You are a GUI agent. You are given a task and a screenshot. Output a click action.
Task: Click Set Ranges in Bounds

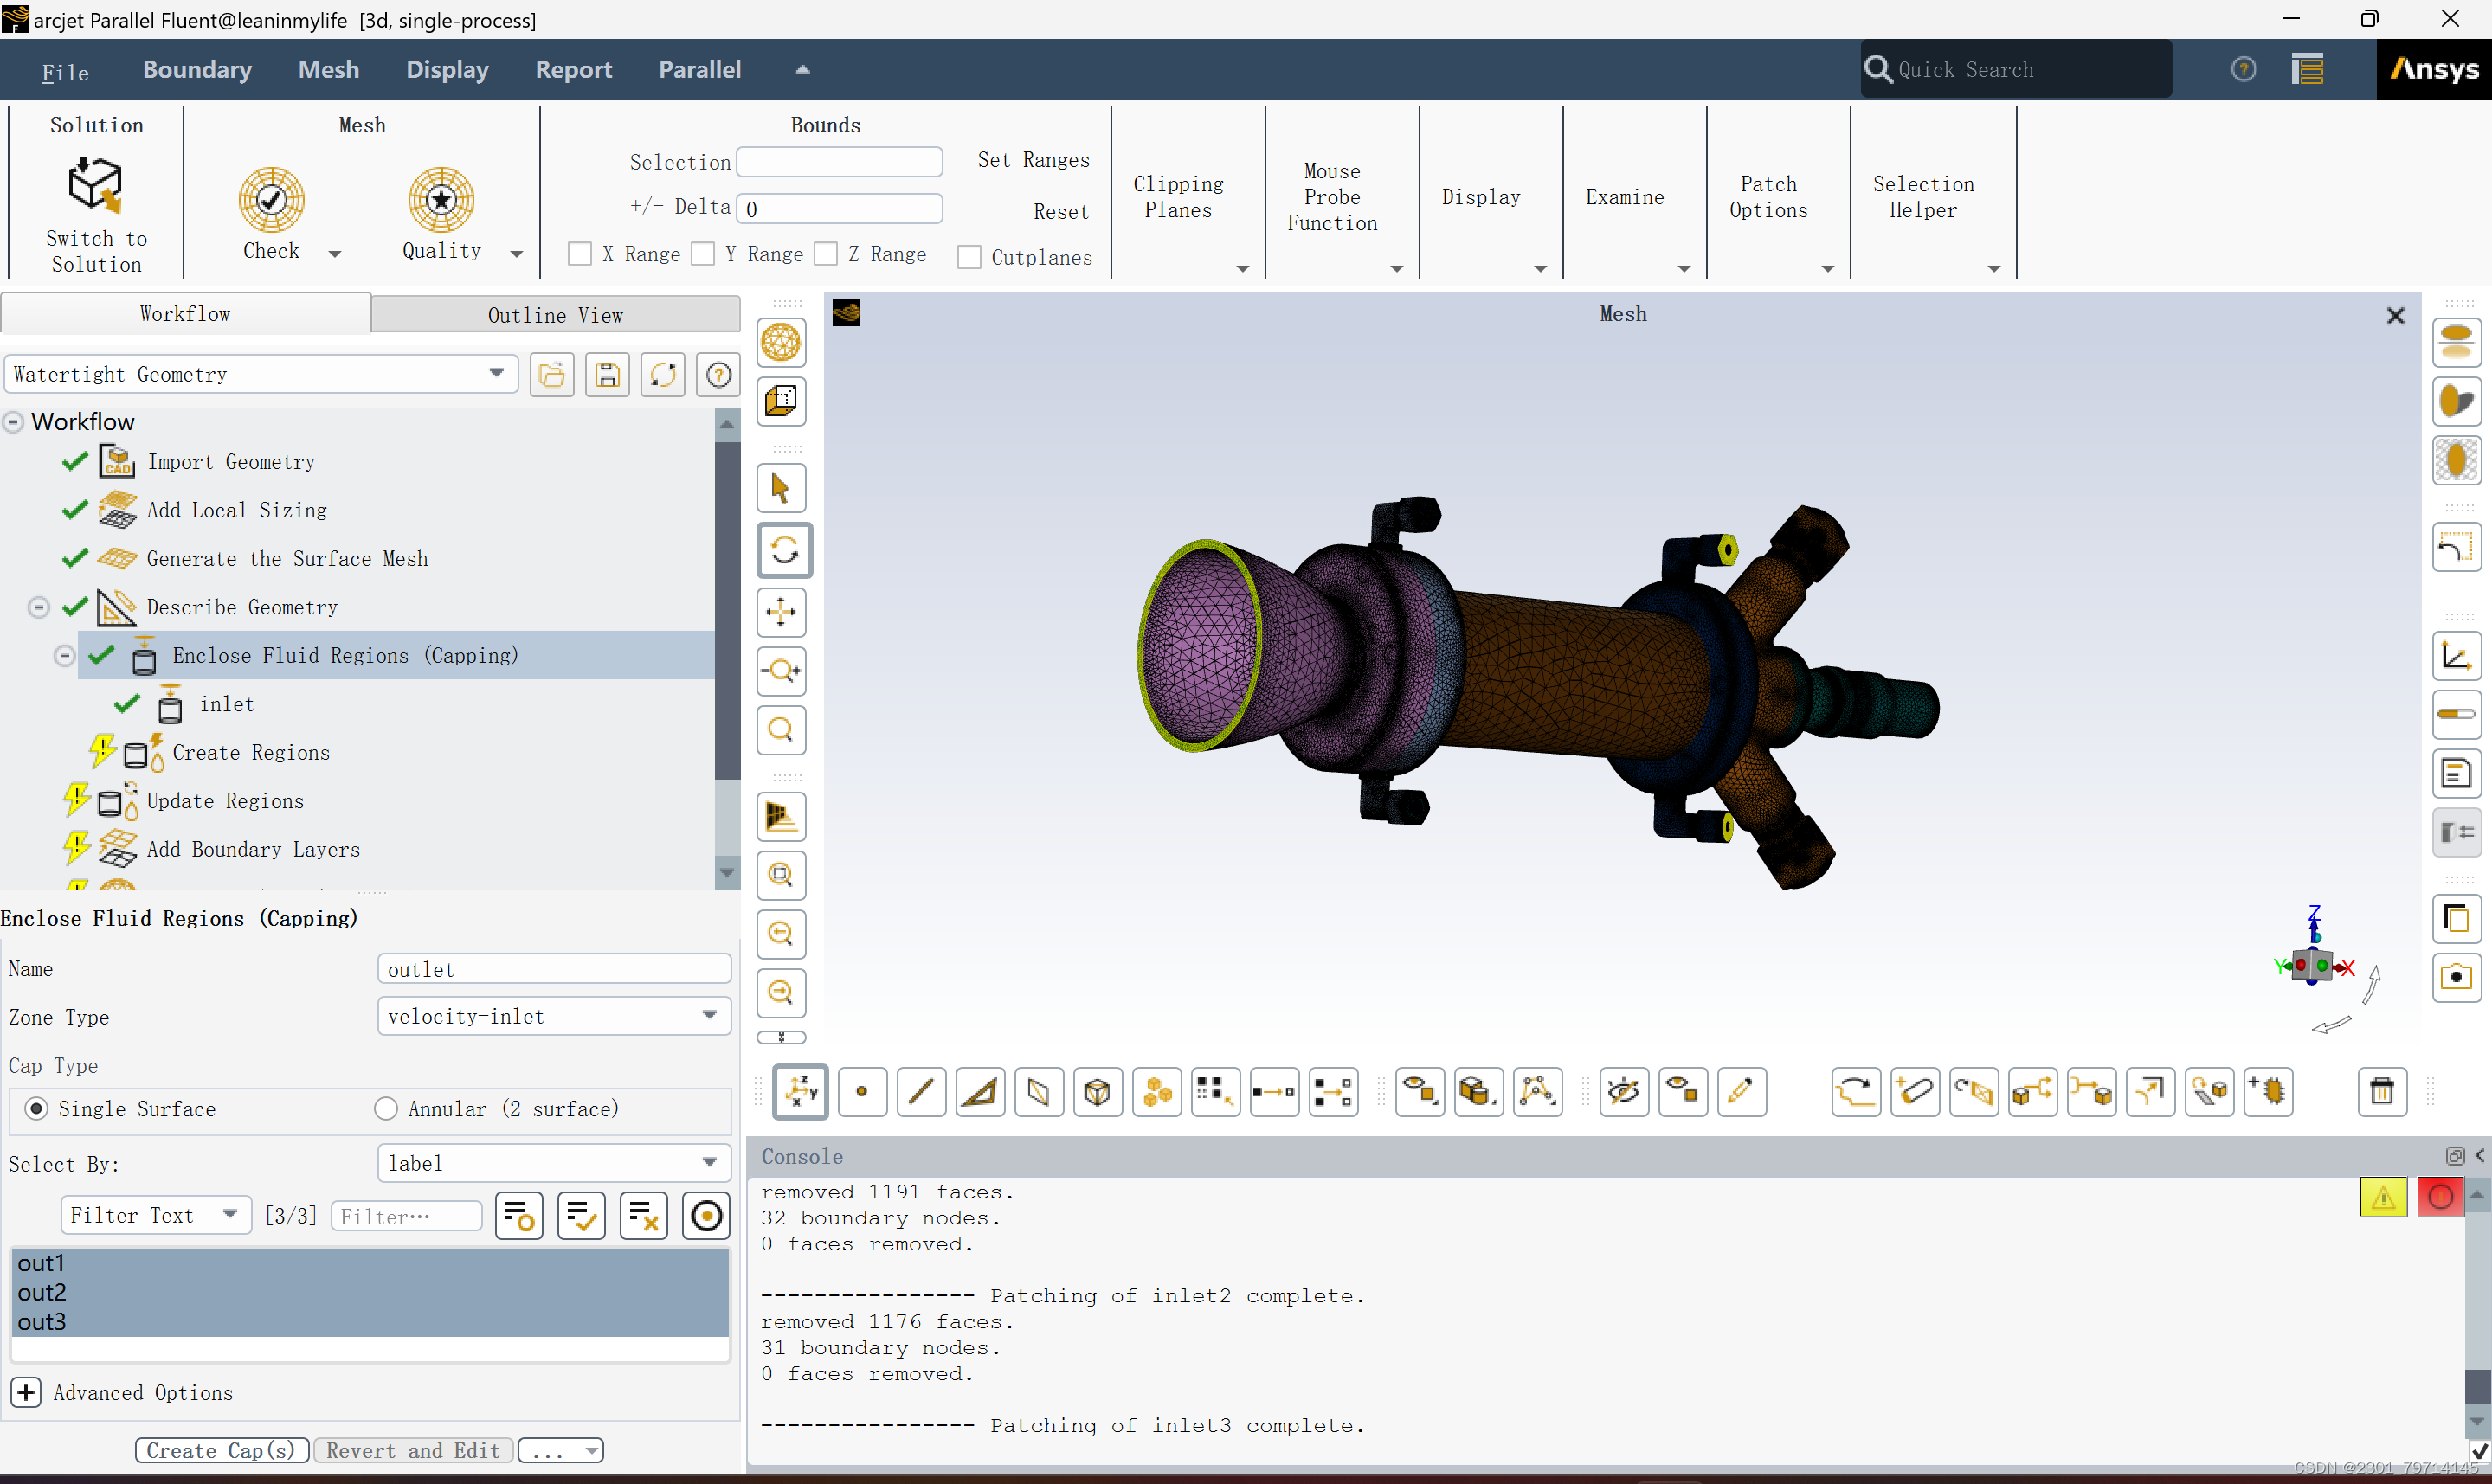1033,160
